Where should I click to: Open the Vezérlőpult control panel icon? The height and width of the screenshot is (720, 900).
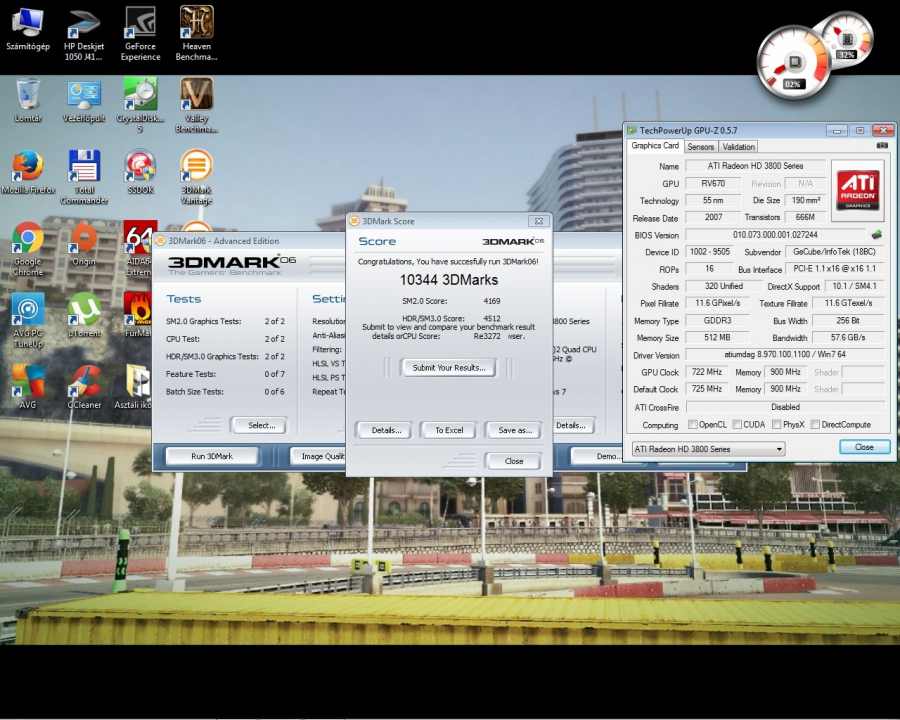pos(84,101)
